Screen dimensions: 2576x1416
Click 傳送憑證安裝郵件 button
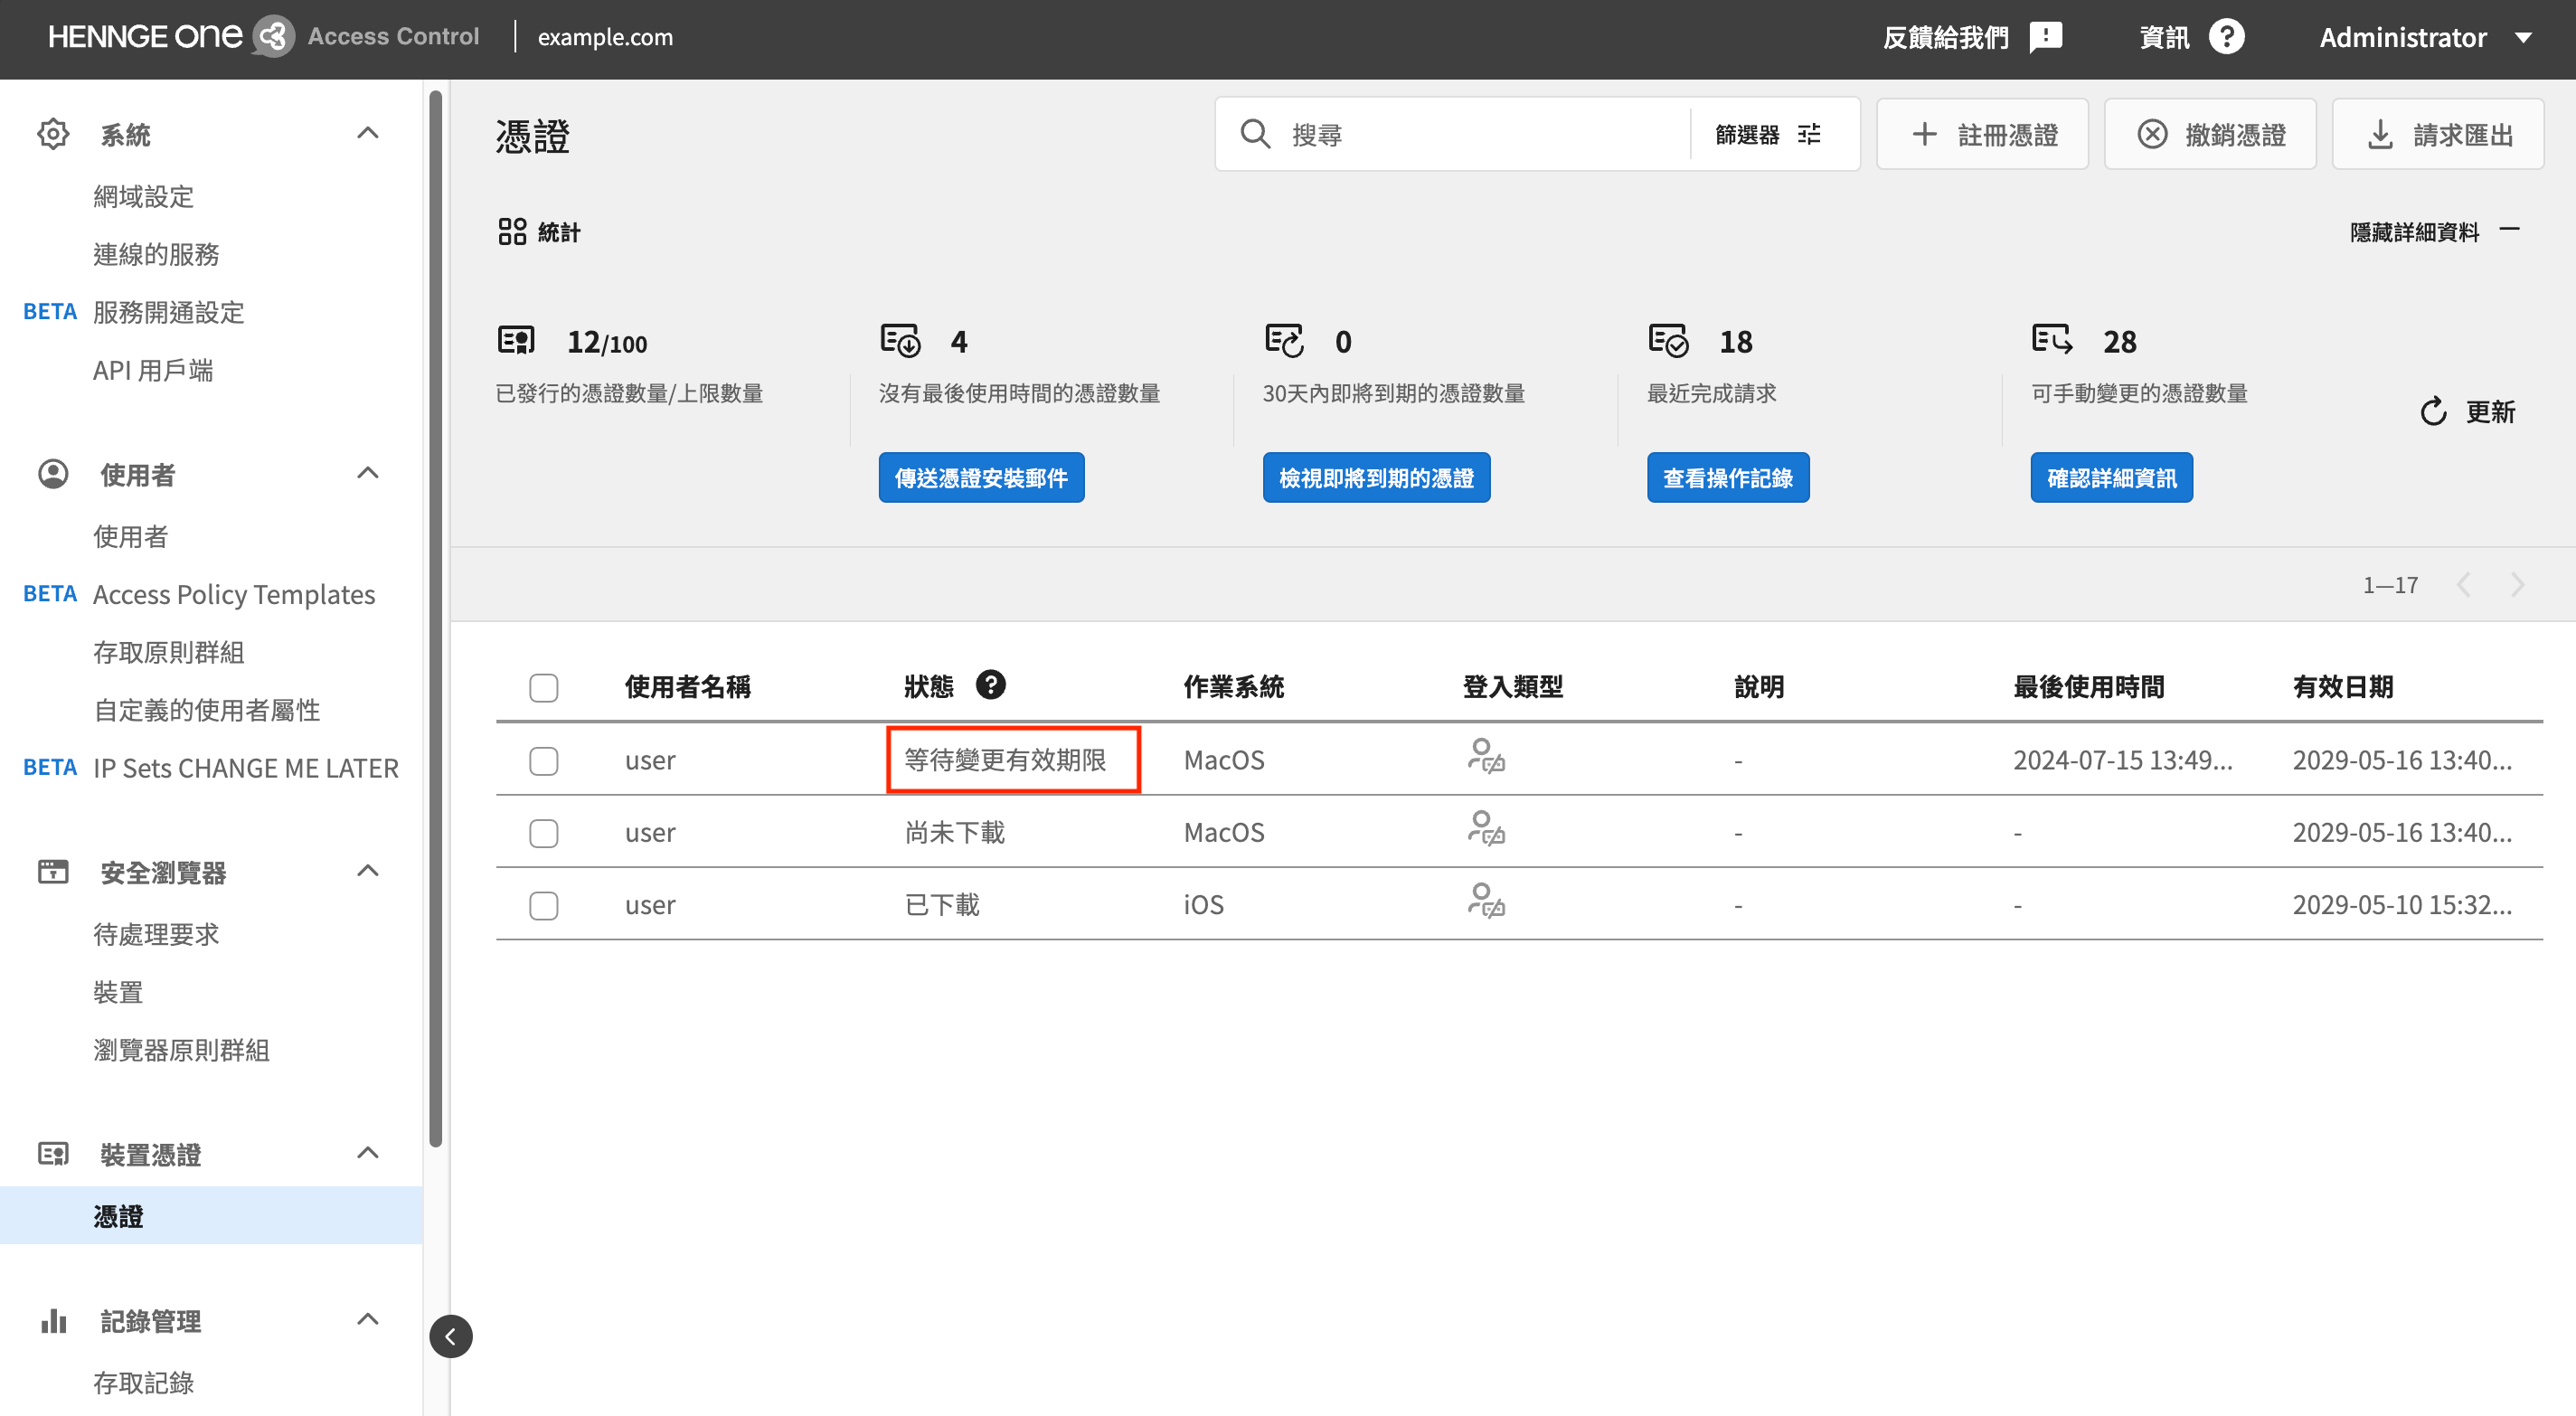click(981, 478)
